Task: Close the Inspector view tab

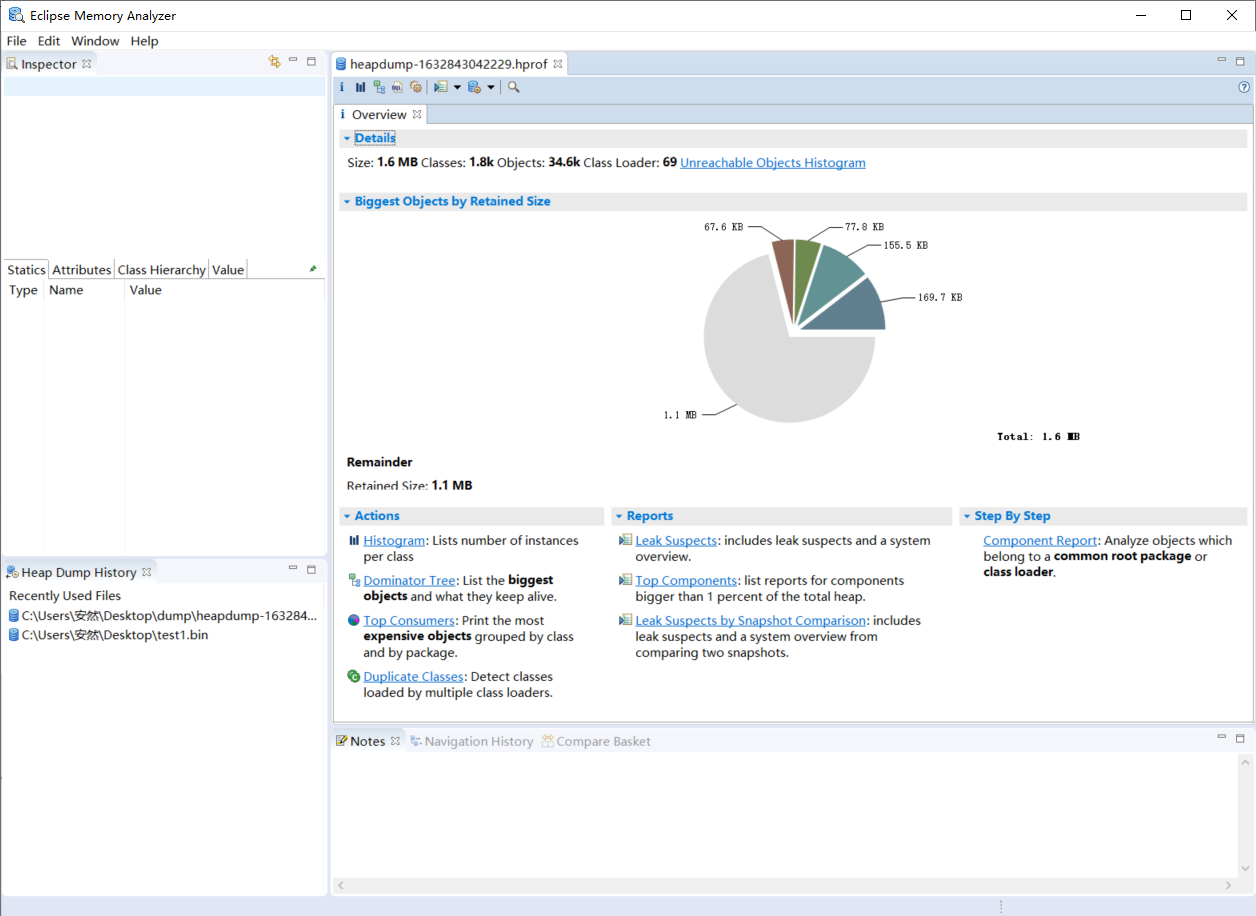Action: 87,64
